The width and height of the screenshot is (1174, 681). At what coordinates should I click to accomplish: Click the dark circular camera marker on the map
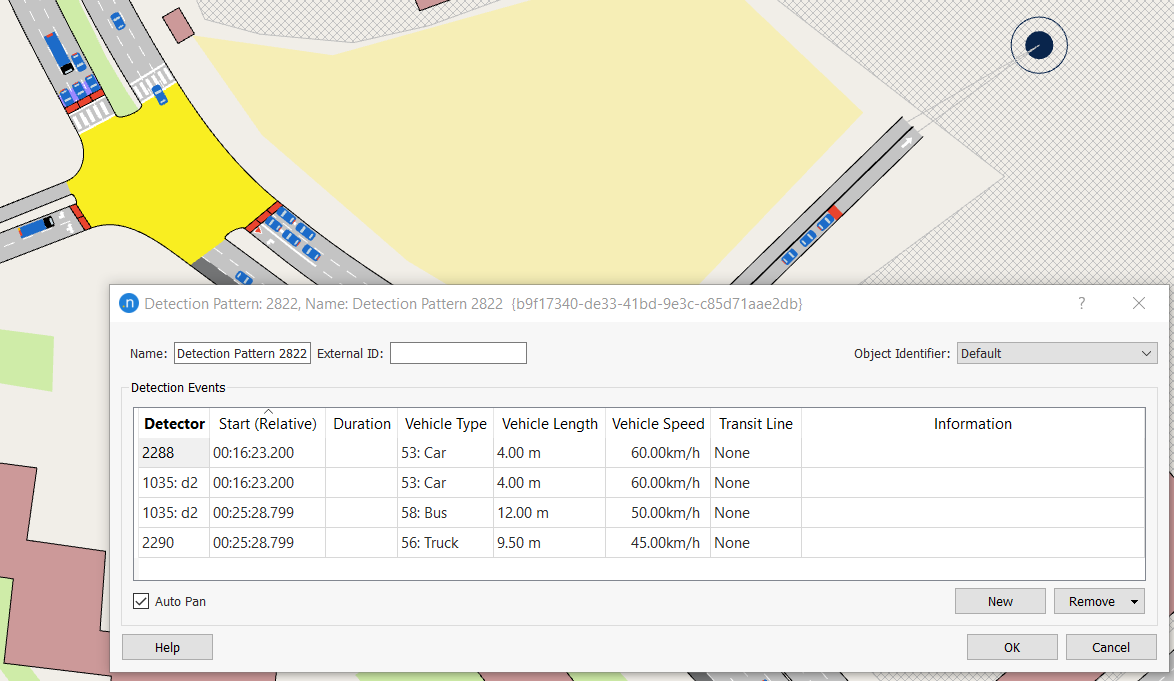coord(1038,44)
